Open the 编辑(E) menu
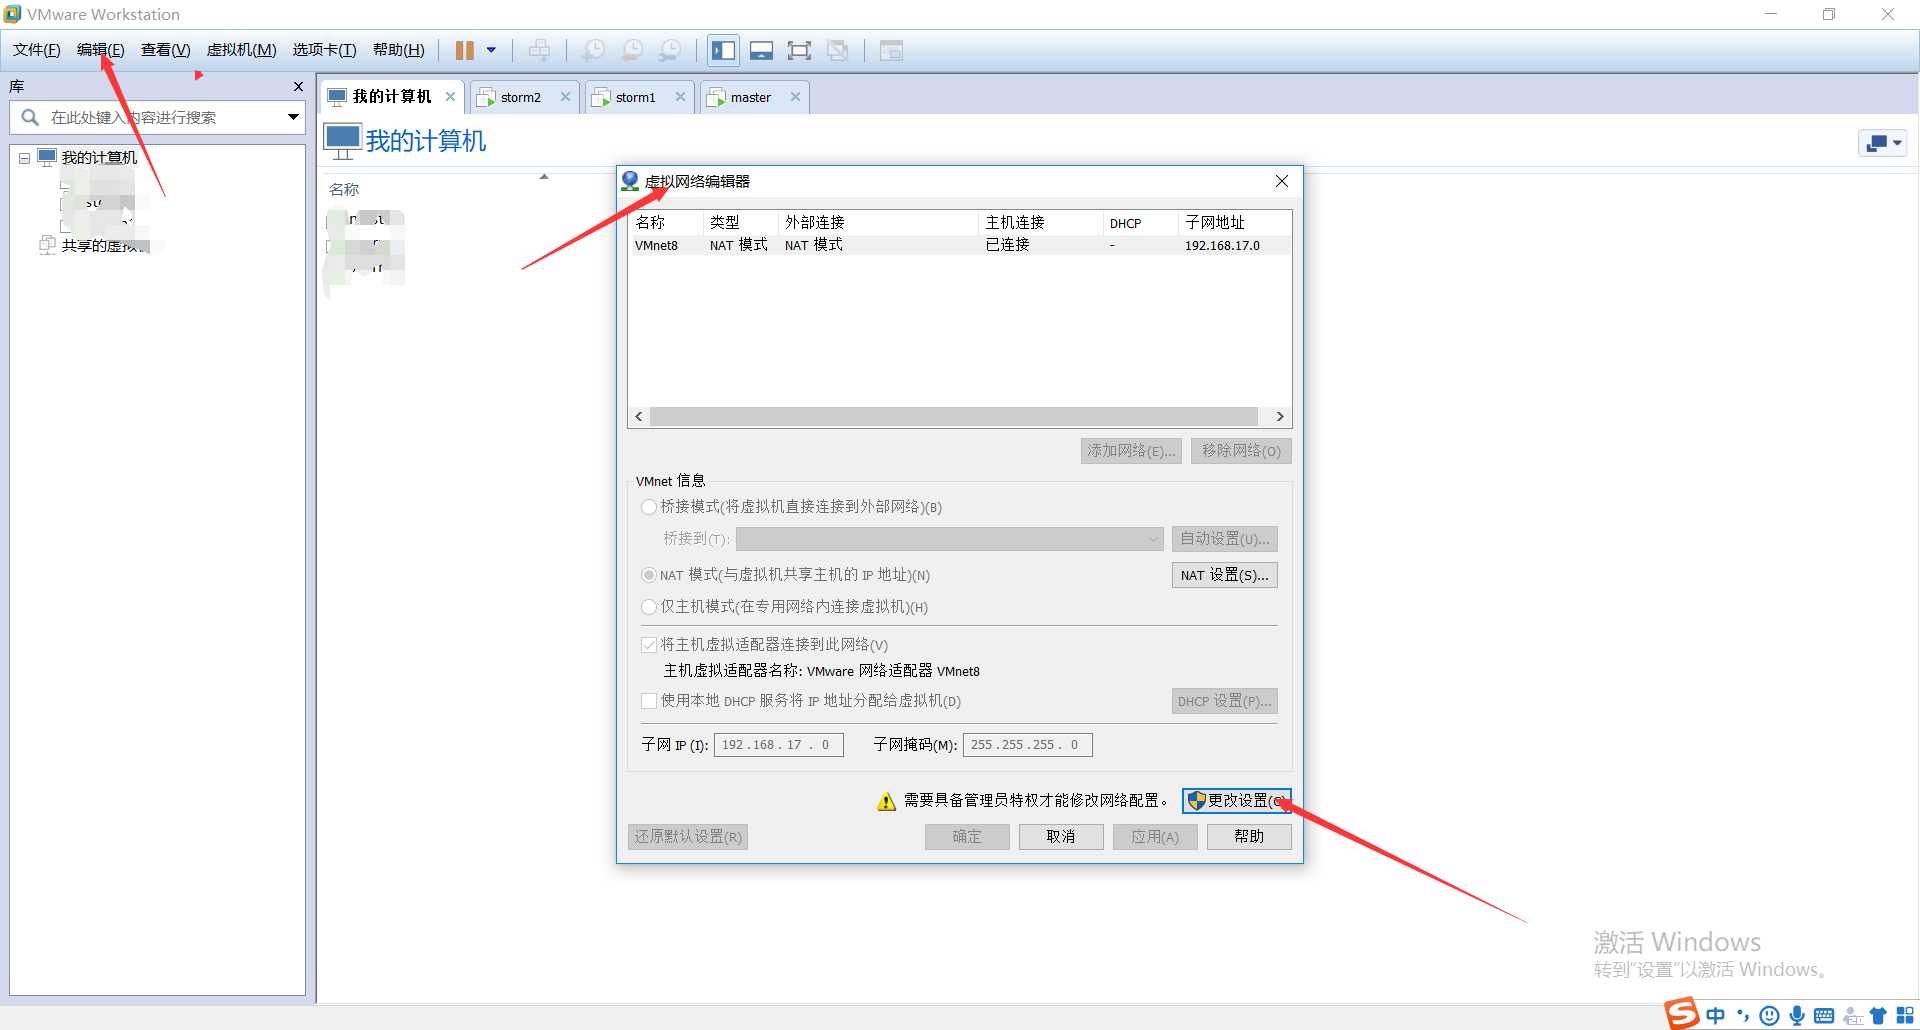The image size is (1920, 1030). tap(101, 50)
